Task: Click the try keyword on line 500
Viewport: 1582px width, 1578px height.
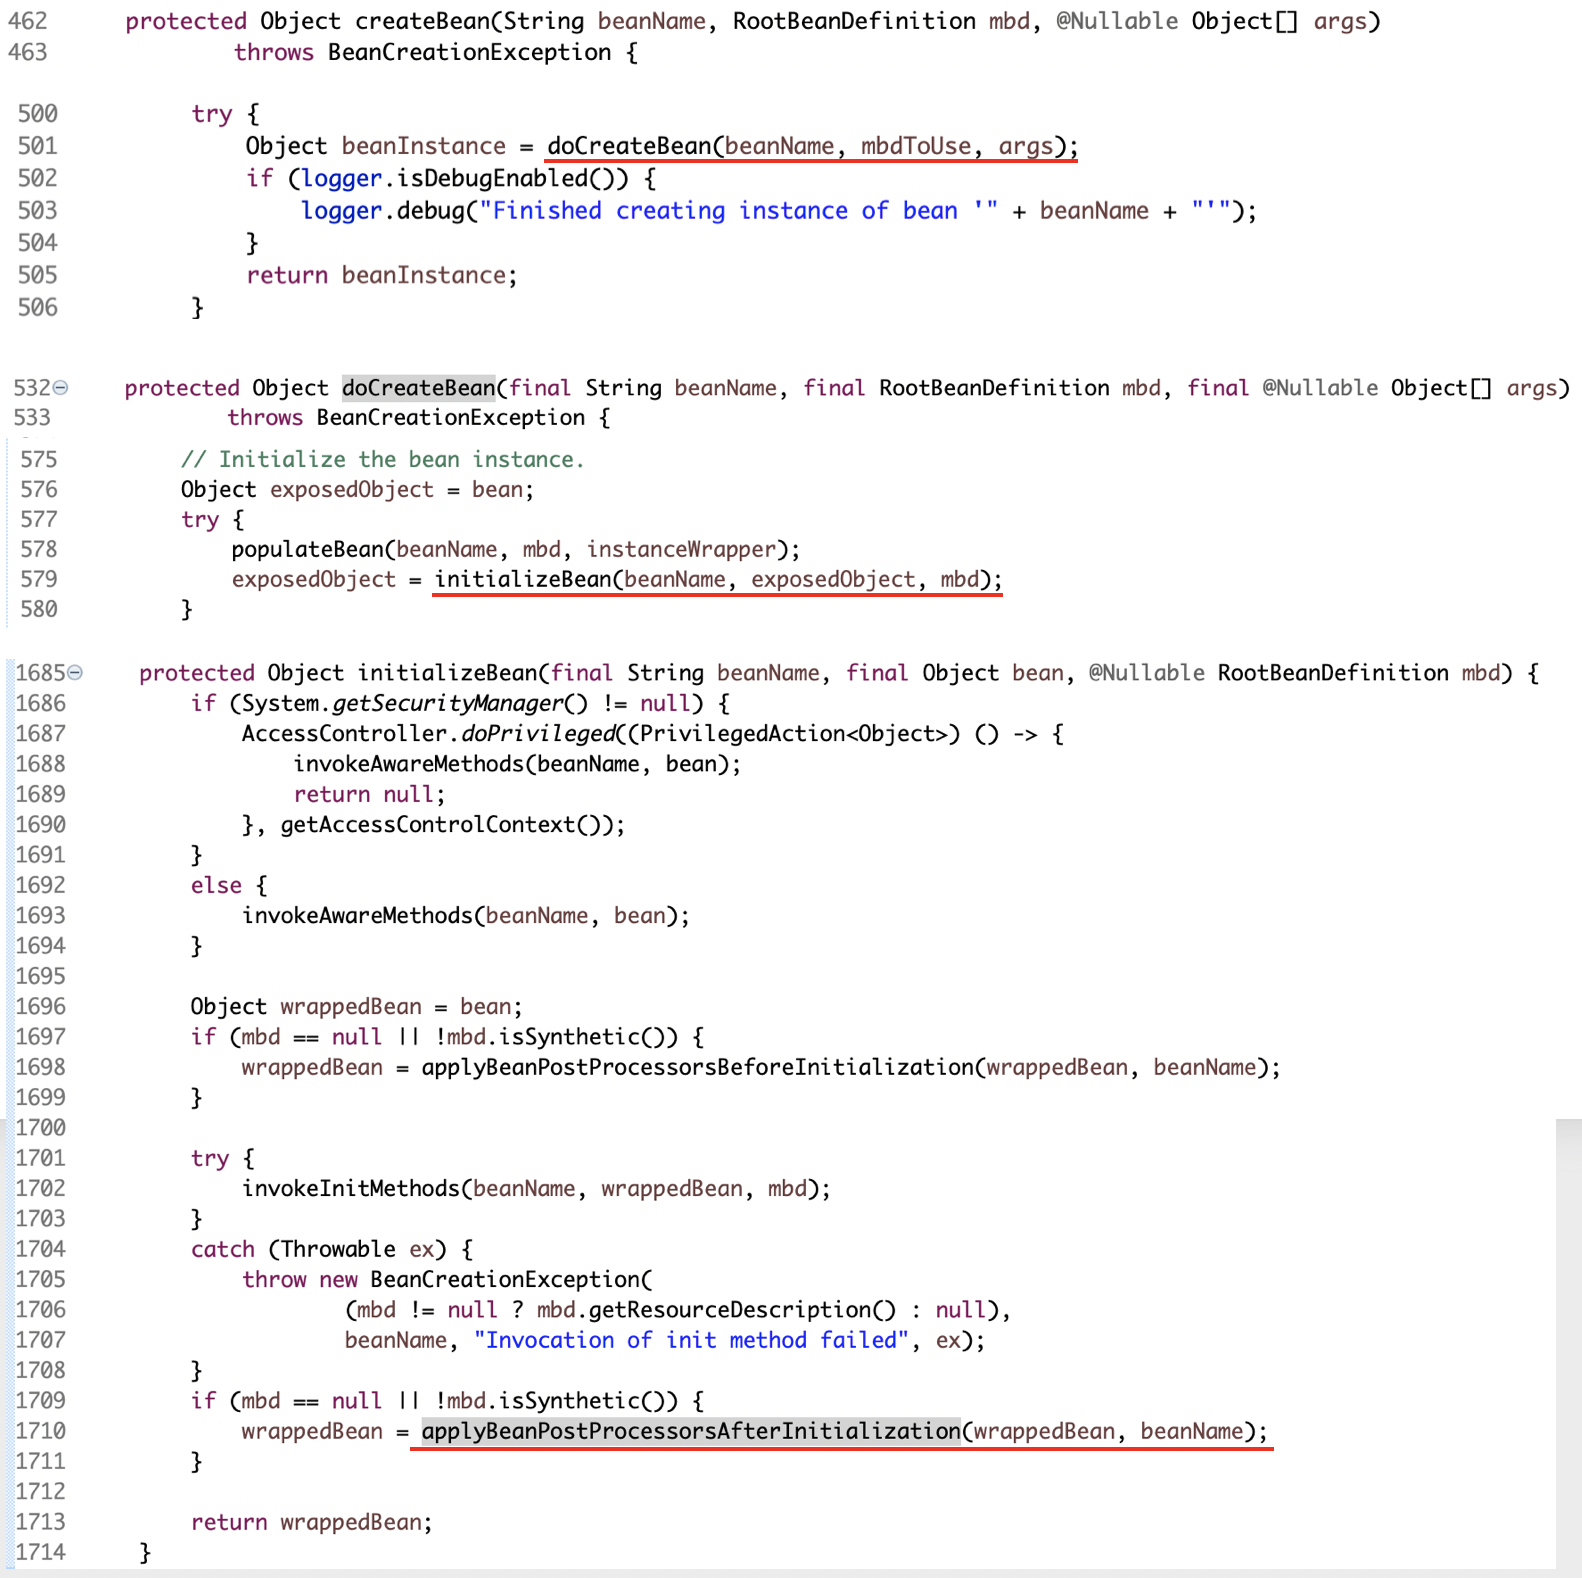Action: [212, 114]
